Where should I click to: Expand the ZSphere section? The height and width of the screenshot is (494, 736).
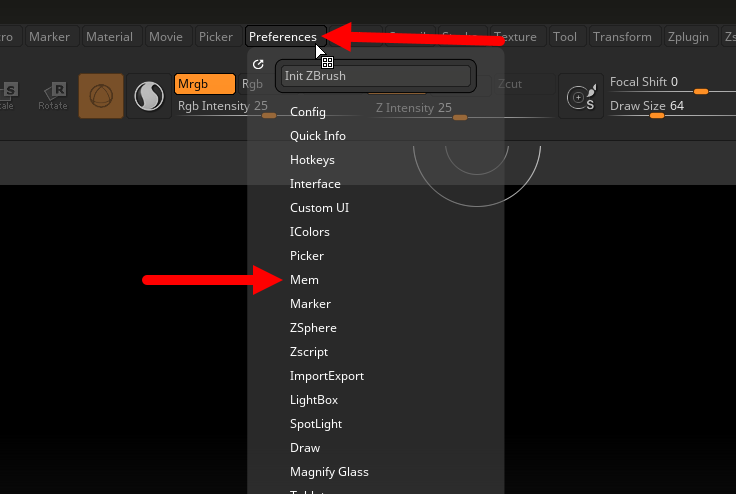point(313,327)
